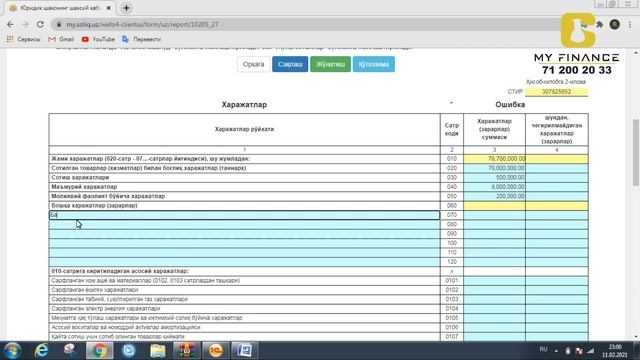
Task: Click the network signal tray icon
Action: pyautogui.click(x=590, y=351)
